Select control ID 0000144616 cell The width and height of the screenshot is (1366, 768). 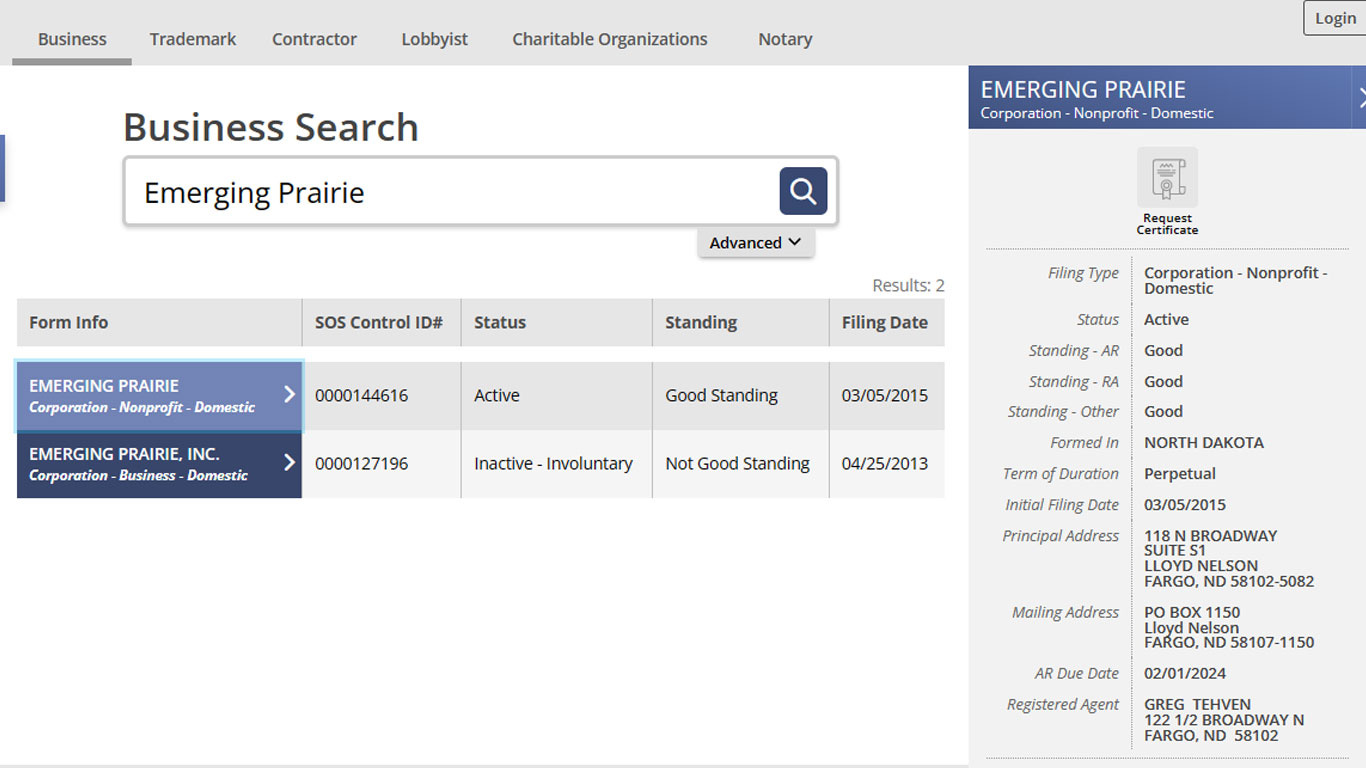(381, 396)
